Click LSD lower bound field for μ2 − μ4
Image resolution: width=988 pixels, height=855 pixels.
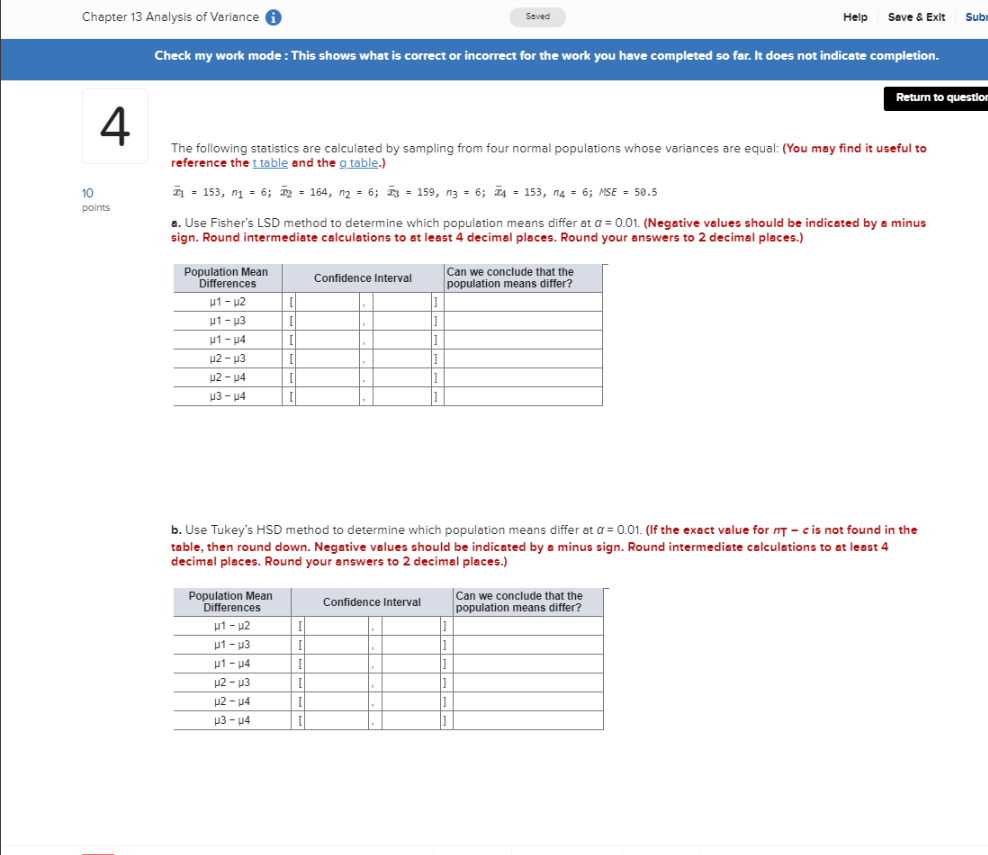[x=327, y=377]
